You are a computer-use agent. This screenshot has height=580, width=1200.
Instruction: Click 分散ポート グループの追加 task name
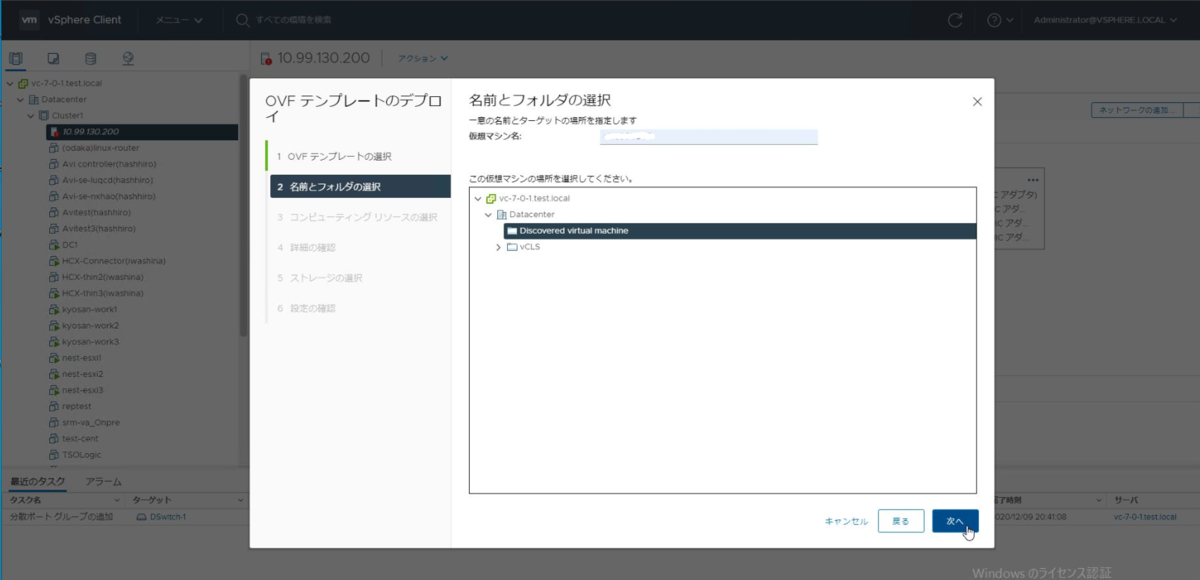click(x=60, y=517)
